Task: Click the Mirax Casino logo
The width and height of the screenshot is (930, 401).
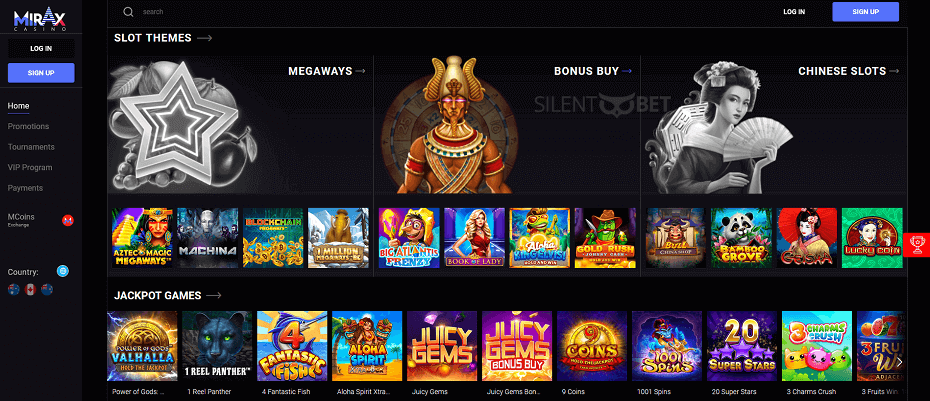Action: [41, 20]
